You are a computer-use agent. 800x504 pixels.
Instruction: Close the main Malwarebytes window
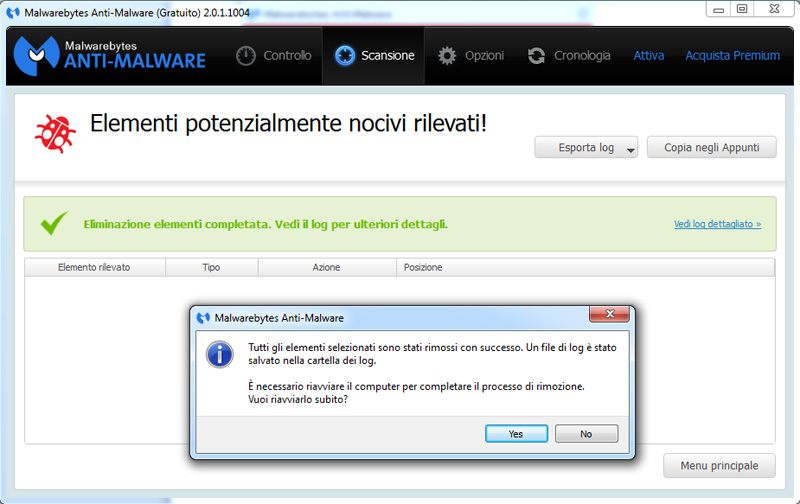[774, 9]
